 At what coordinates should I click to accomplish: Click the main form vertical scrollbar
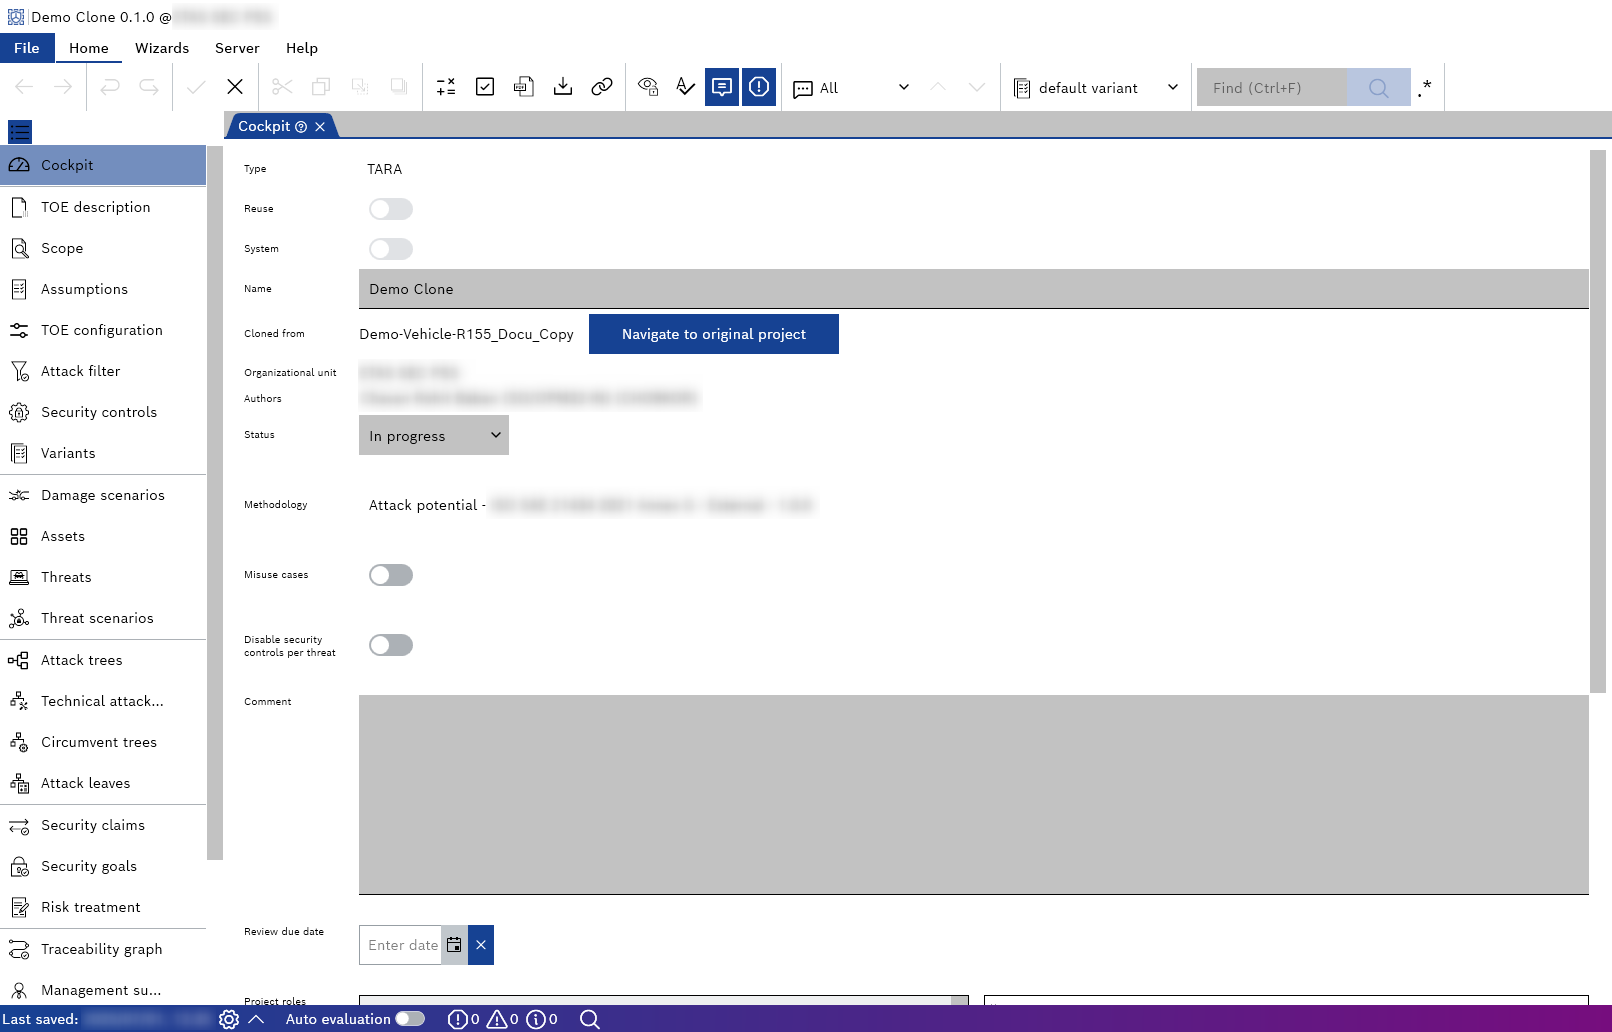point(1597,420)
